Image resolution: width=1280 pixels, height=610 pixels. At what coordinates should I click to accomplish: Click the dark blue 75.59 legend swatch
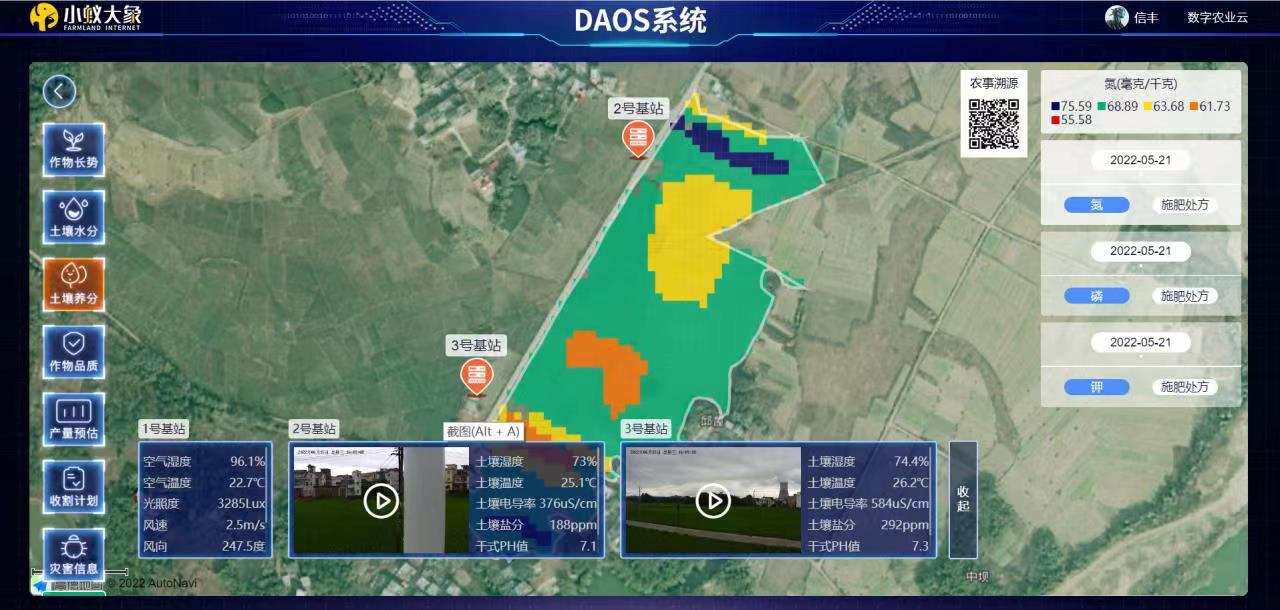point(1056,106)
